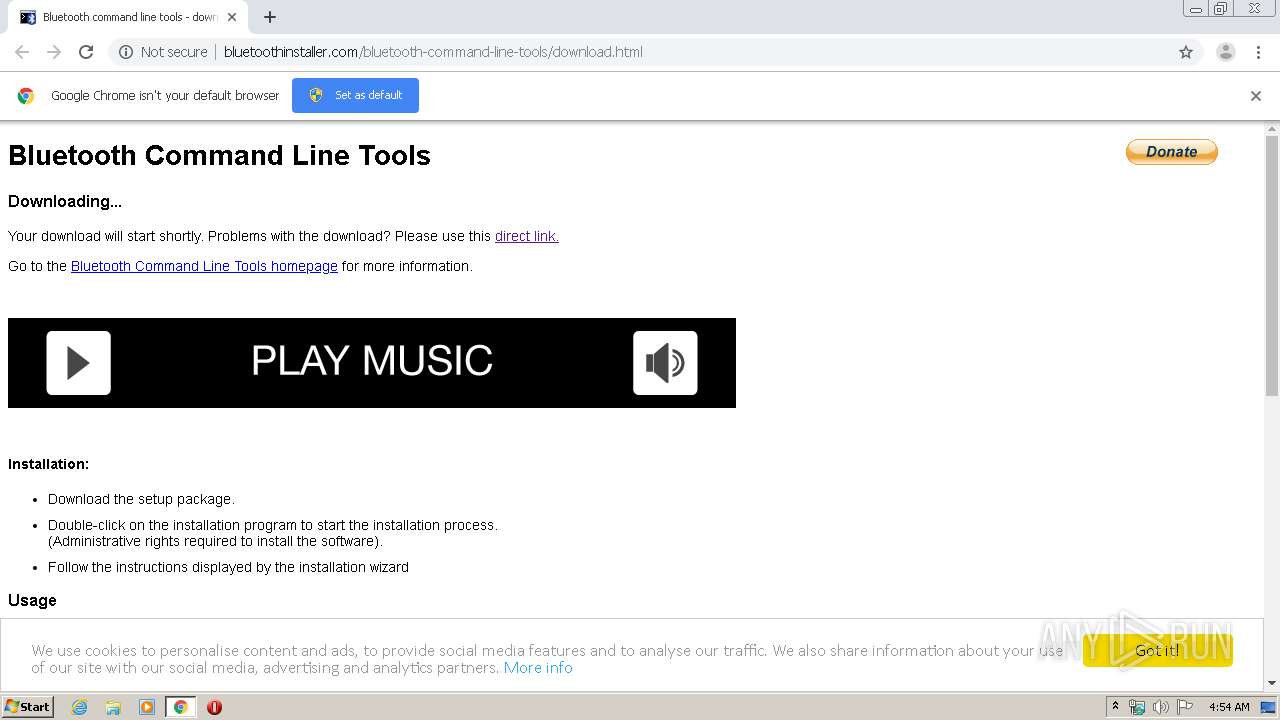Launch Internet Explorer from the taskbar
The image size is (1280, 720).
[x=79, y=707]
